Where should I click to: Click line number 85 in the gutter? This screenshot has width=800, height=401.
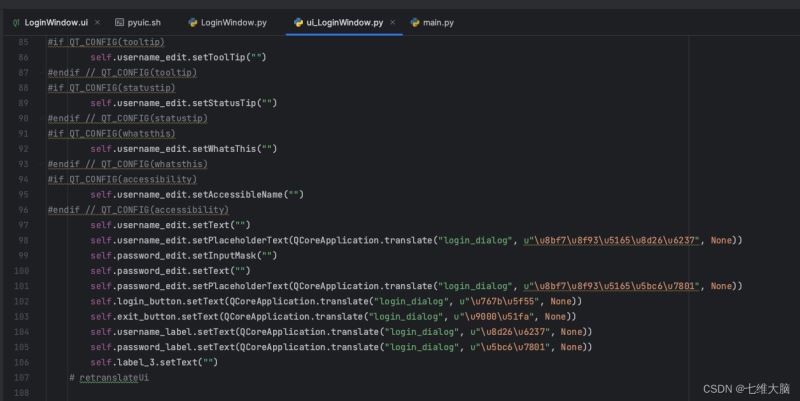tap(23, 42)
